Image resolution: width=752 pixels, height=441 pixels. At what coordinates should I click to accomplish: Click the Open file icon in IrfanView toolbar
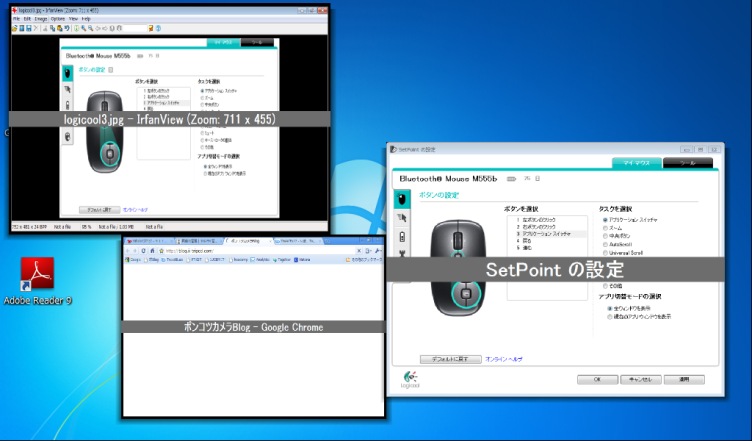pos(14,28)
